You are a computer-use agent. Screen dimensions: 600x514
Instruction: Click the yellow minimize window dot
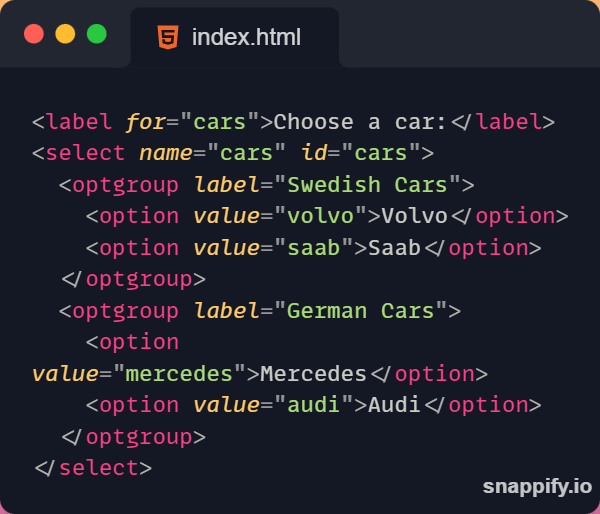click(65, 34)
